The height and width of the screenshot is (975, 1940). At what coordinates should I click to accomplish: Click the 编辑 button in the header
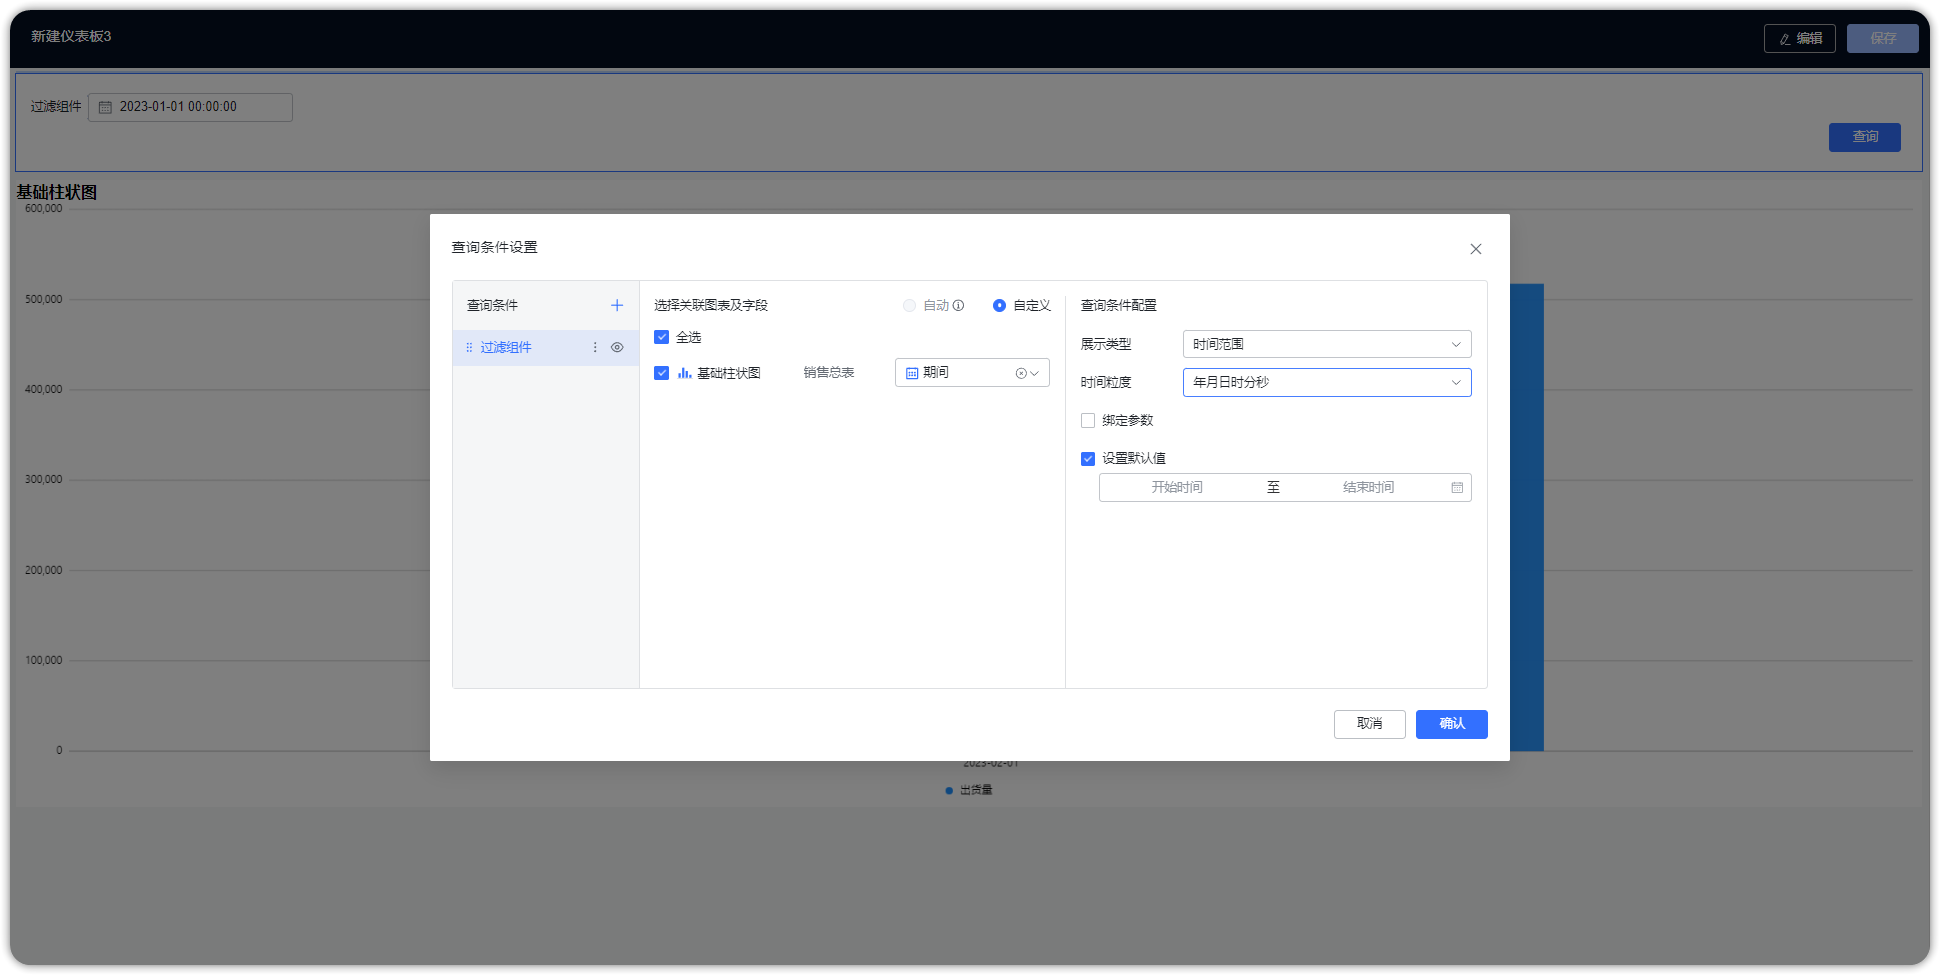coord(1799,38)
